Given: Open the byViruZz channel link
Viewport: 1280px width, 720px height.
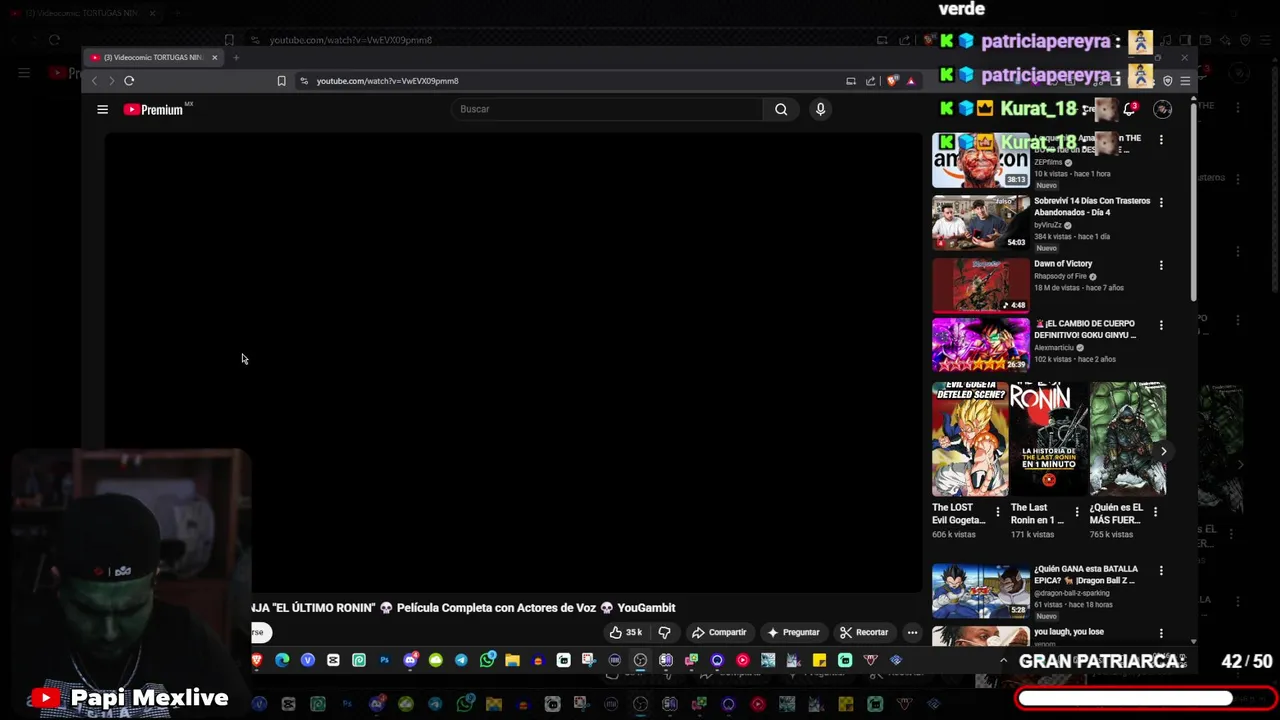Looking at the screenshot, I should 1048,225.
